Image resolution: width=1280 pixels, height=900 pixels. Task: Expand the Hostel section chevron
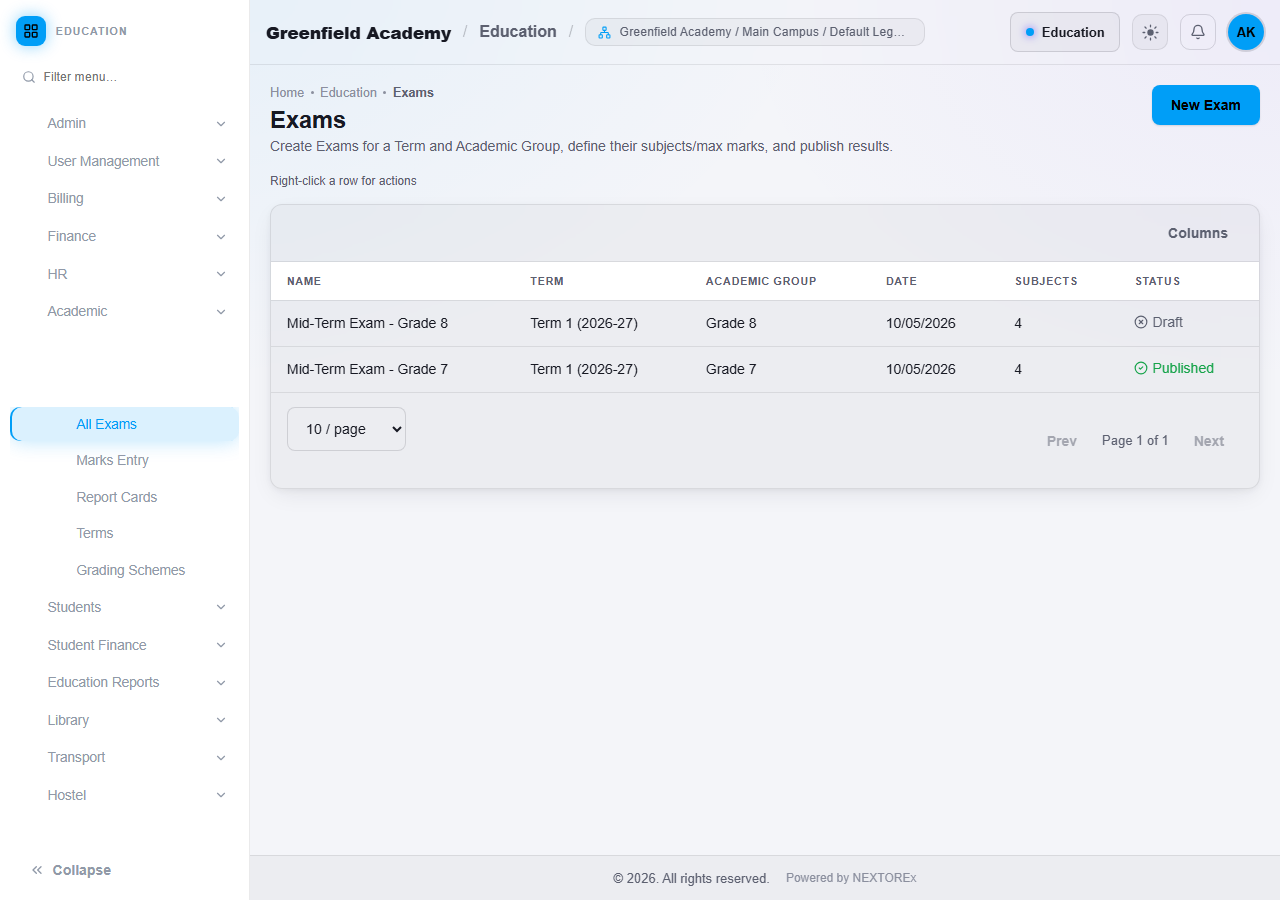(221, 795)
